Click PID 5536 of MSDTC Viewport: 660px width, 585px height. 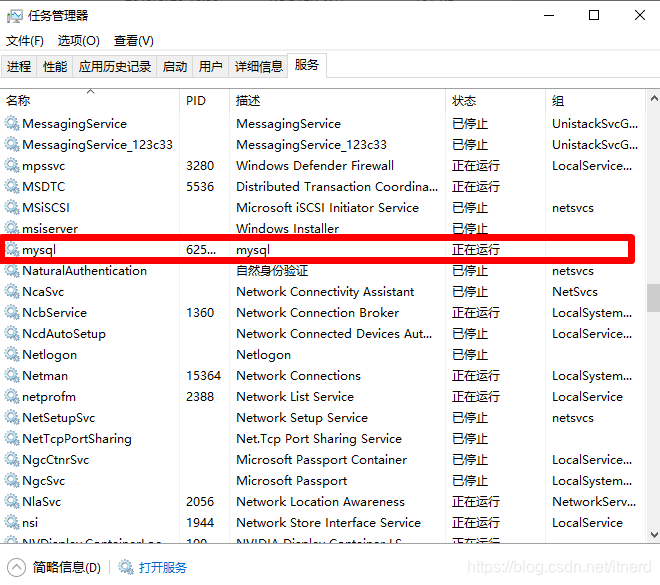click(200, 186)
